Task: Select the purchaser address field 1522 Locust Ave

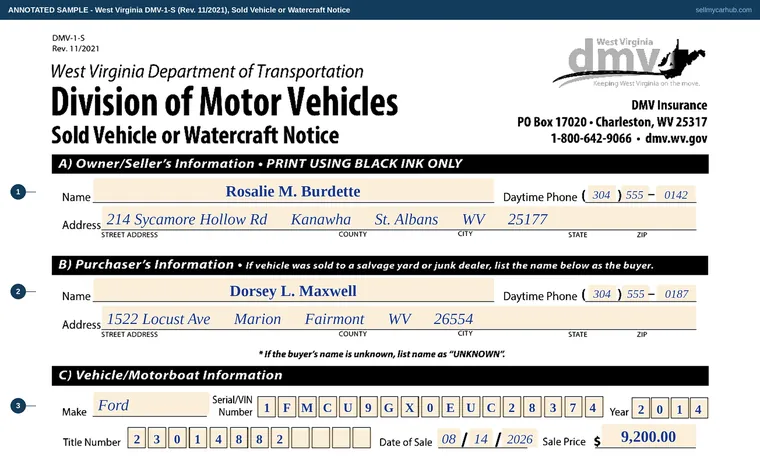Action: pos(398,318)
